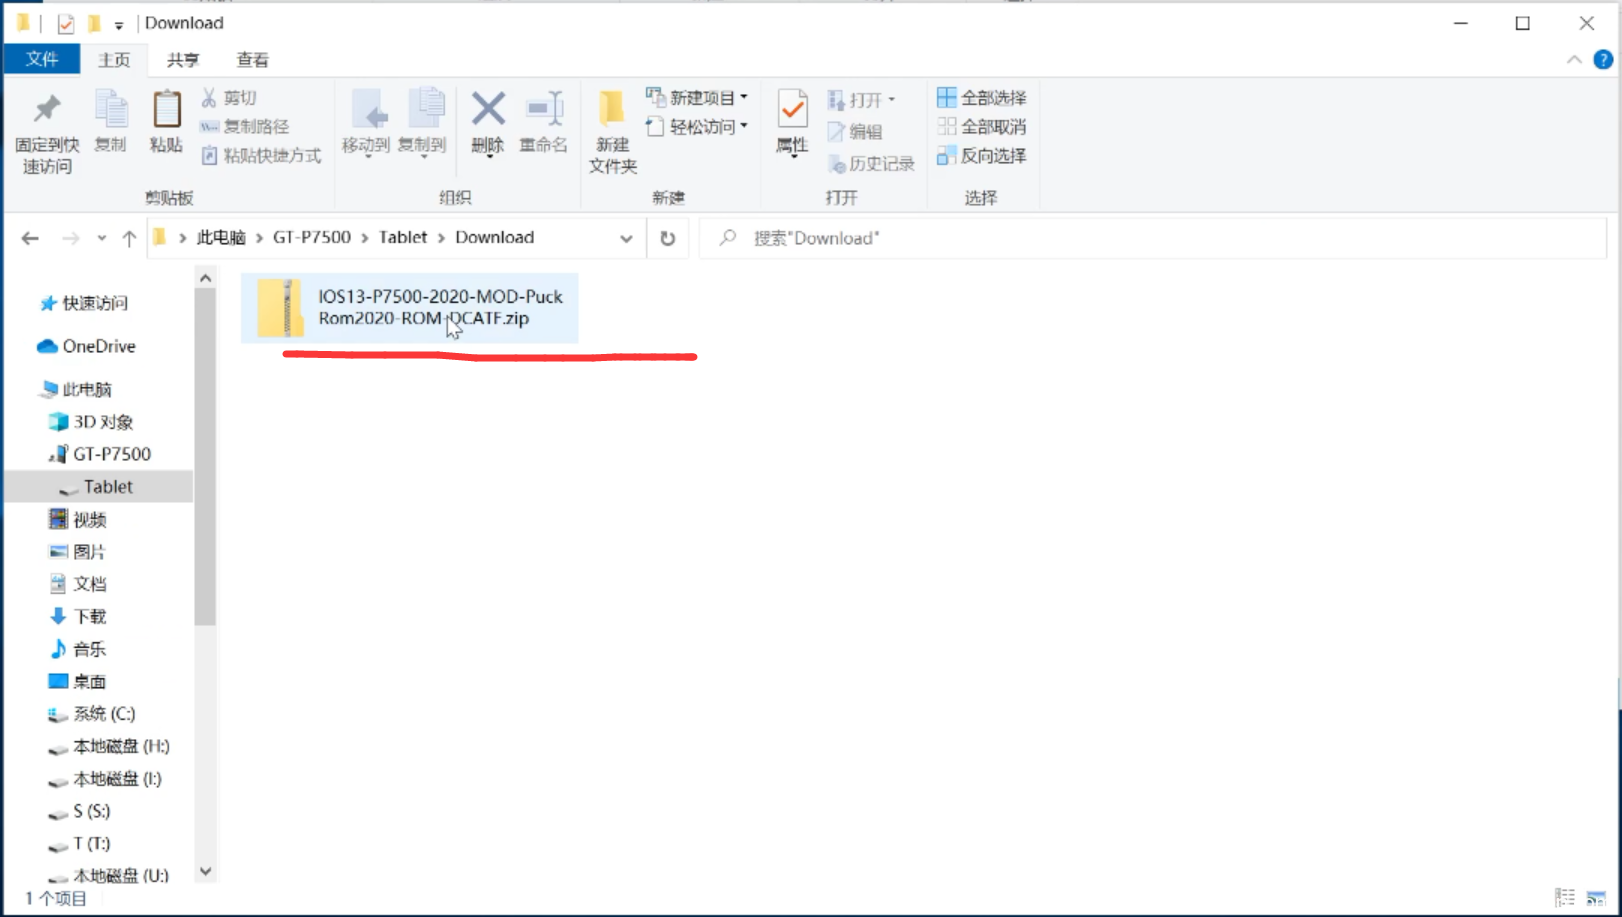Image resolution: width=1622 pixels, height=917 pixels.
Task: Switch to the View (查看) ribbon tab
Action: (252, 60)
